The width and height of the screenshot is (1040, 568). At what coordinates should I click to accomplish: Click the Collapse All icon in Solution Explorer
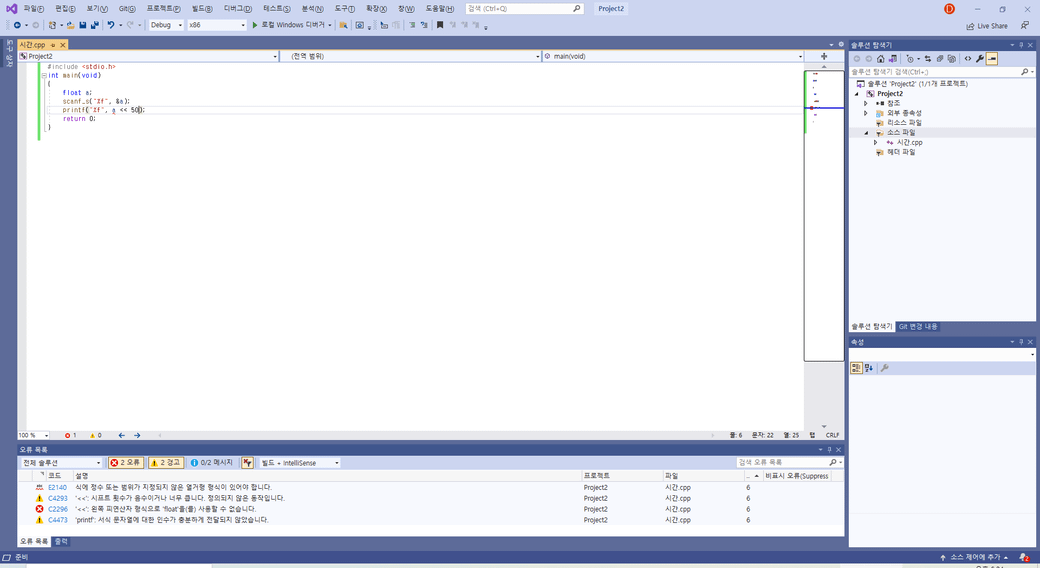point(940,59)
